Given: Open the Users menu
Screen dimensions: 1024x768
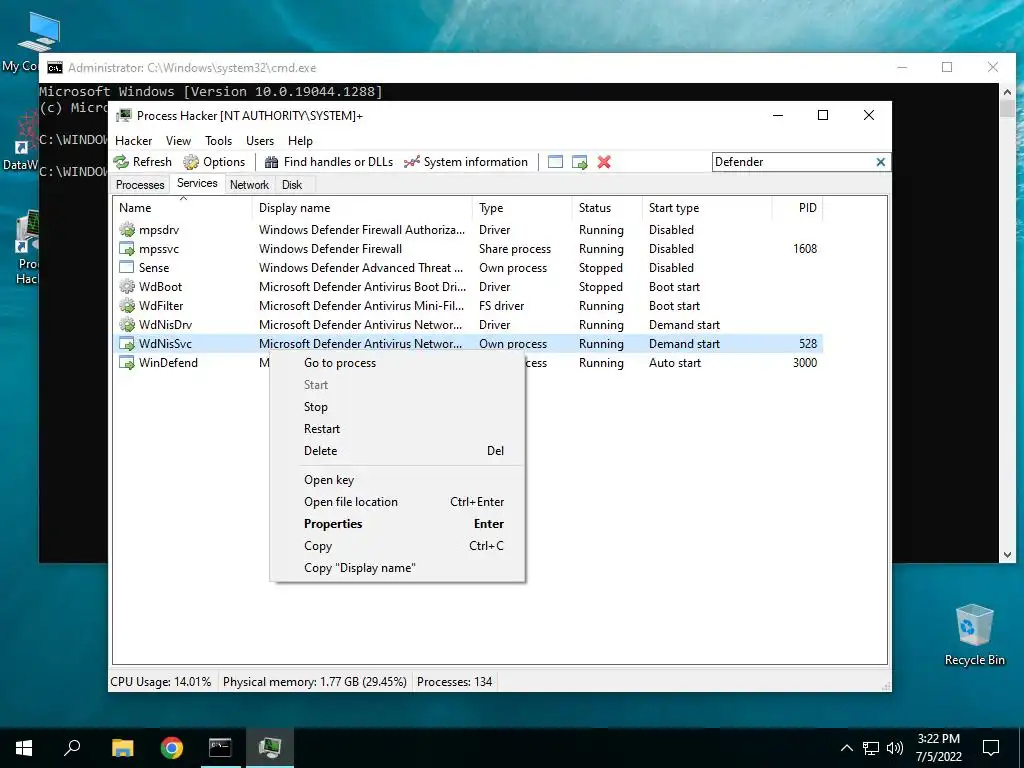Looking at the screenshot, I should pos(260,141).
